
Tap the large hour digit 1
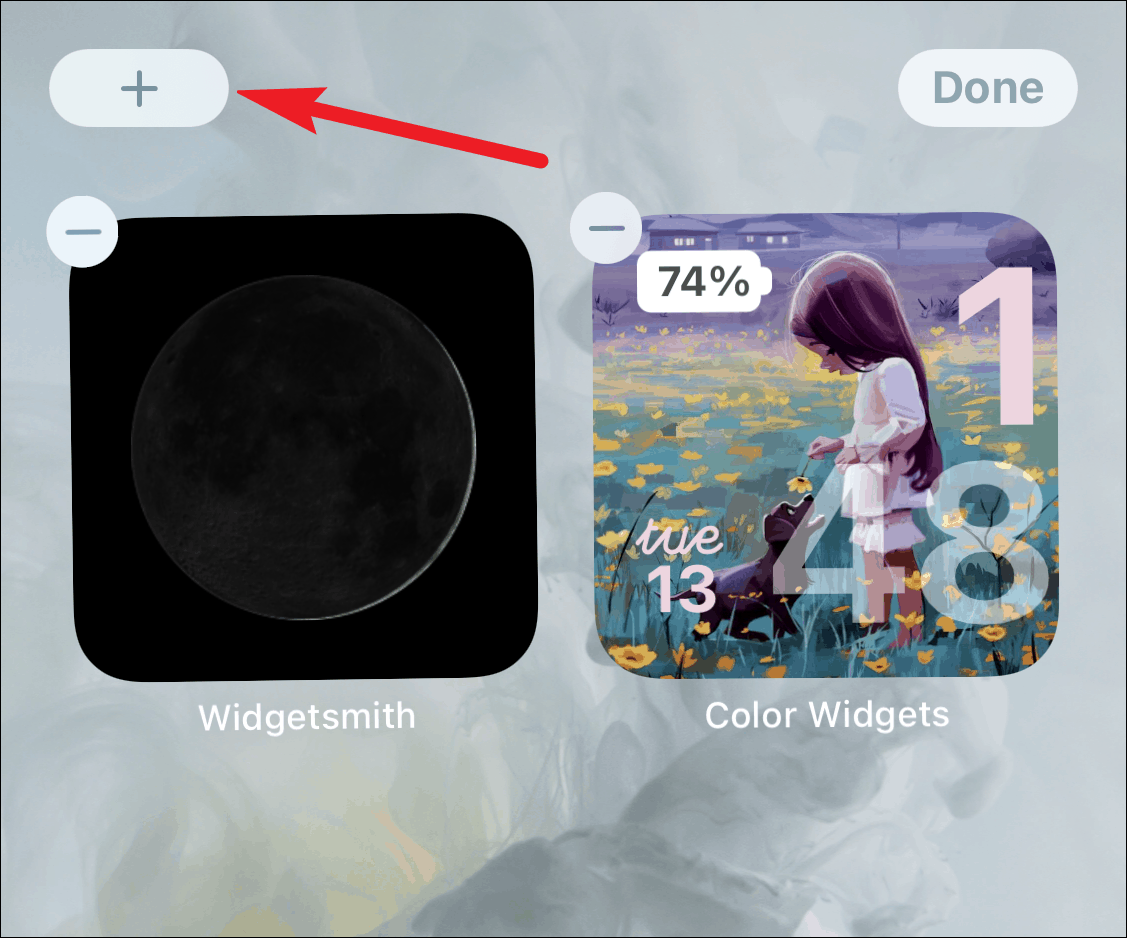click(x=998, y=346)
